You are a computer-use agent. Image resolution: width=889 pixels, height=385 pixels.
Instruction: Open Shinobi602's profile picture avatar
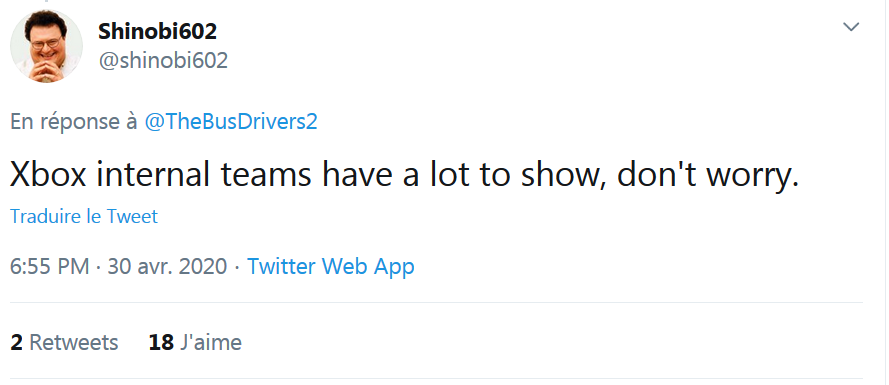46,46
